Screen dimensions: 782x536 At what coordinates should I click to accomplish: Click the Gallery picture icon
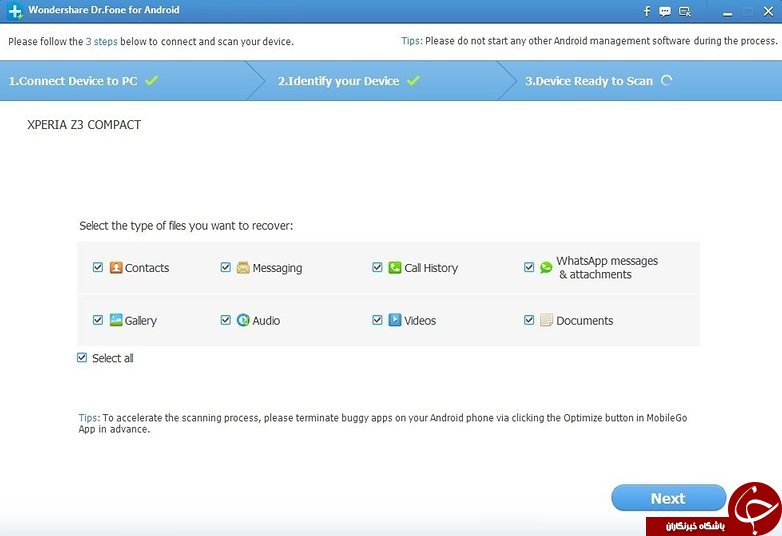point(116,320)
